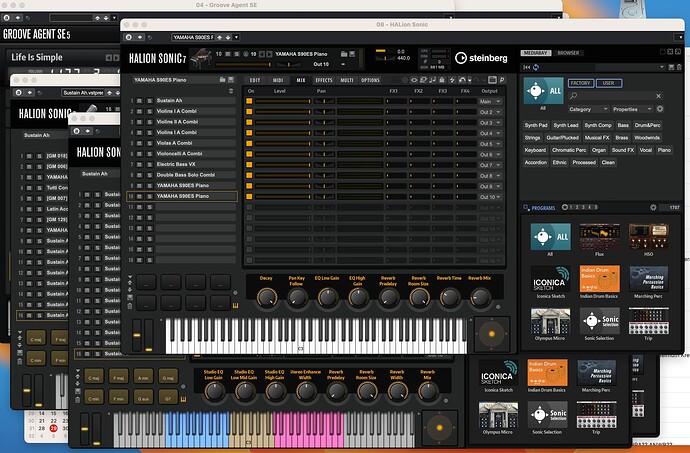
Task: Click the MediaBay trash icon
Action: click(x=679, y=67)
